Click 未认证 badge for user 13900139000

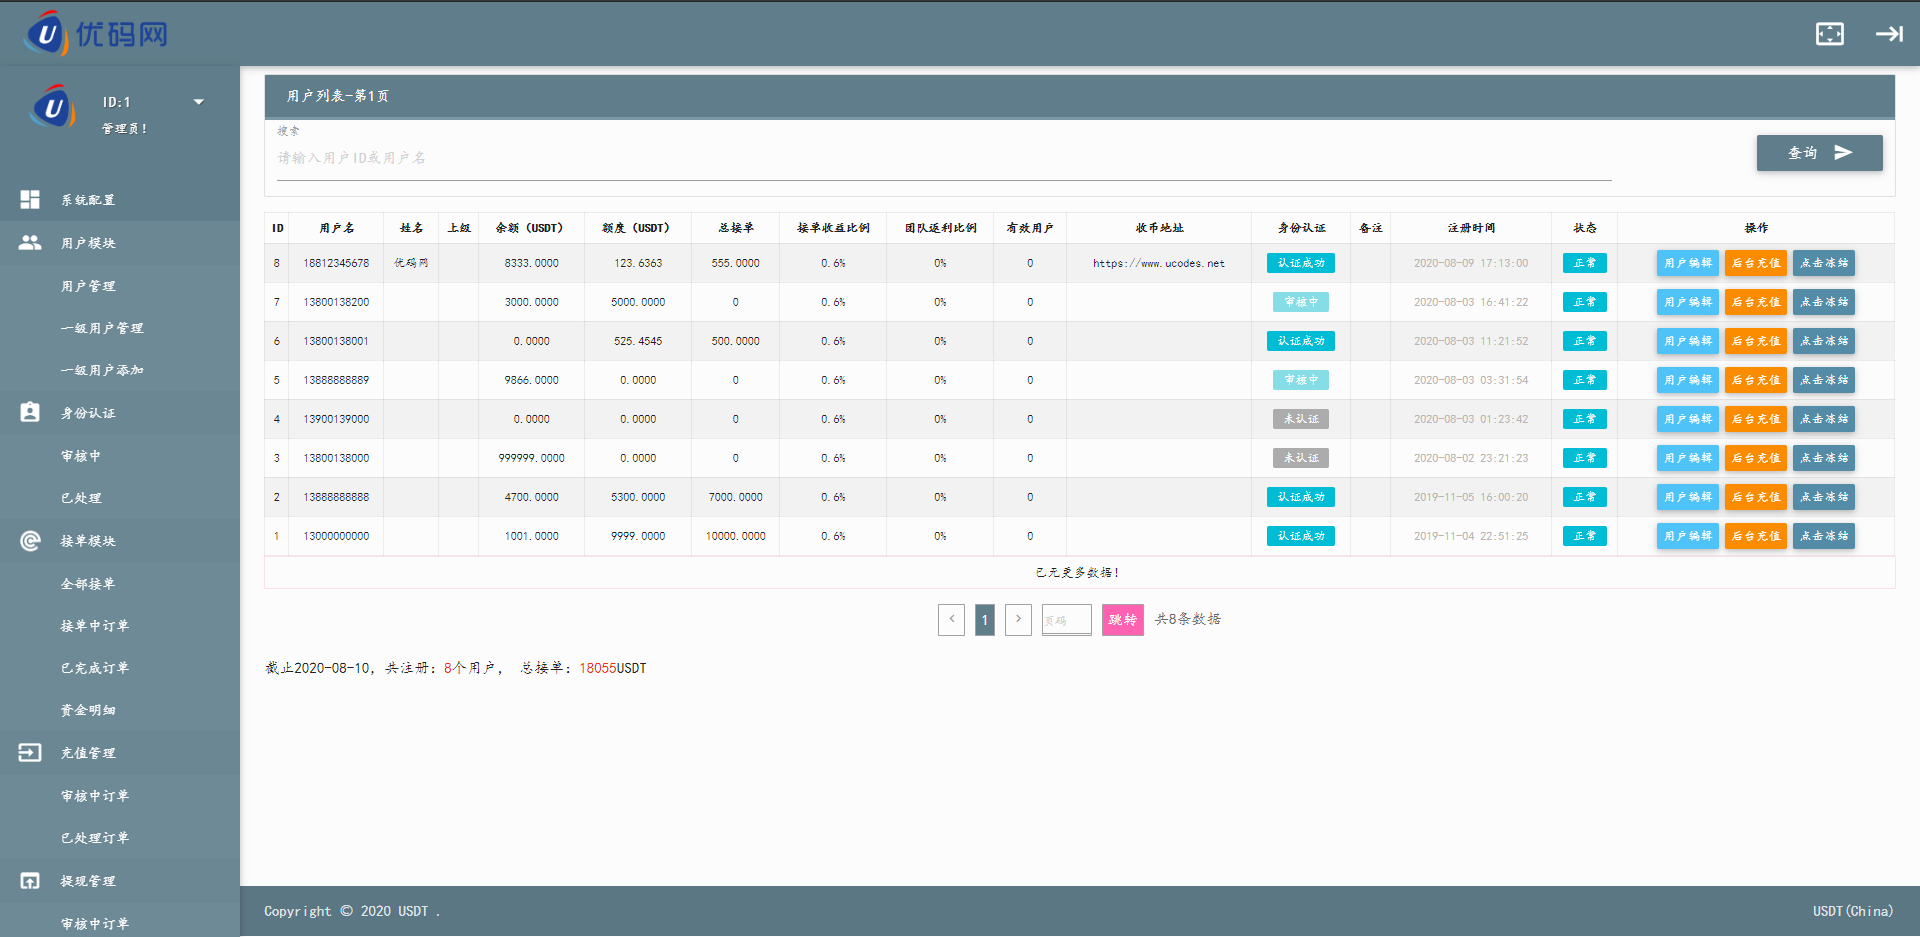(1301, 419)
